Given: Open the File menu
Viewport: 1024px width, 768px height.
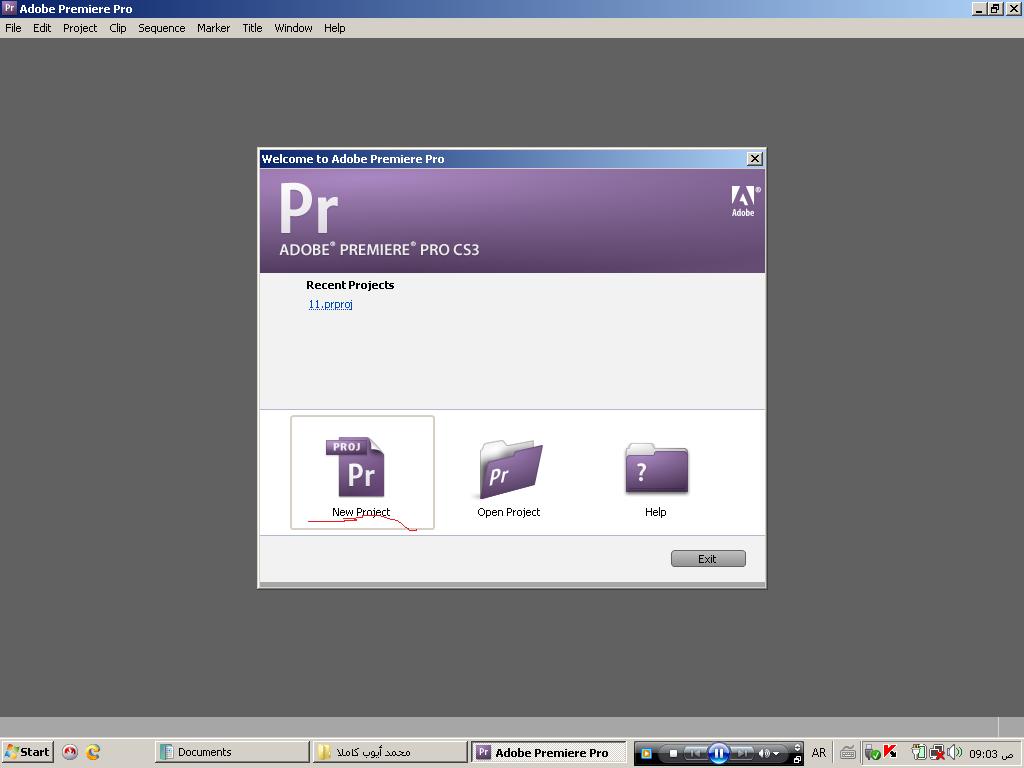Looking at the screenshot, I should (x=13, y=28).
